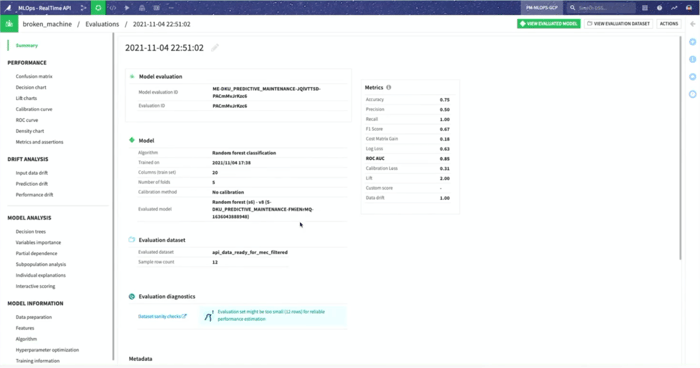This screenshot has width=700, height=368.
Task: Open the Flow menu icon beside project name
Action: [x=83, y=8]
